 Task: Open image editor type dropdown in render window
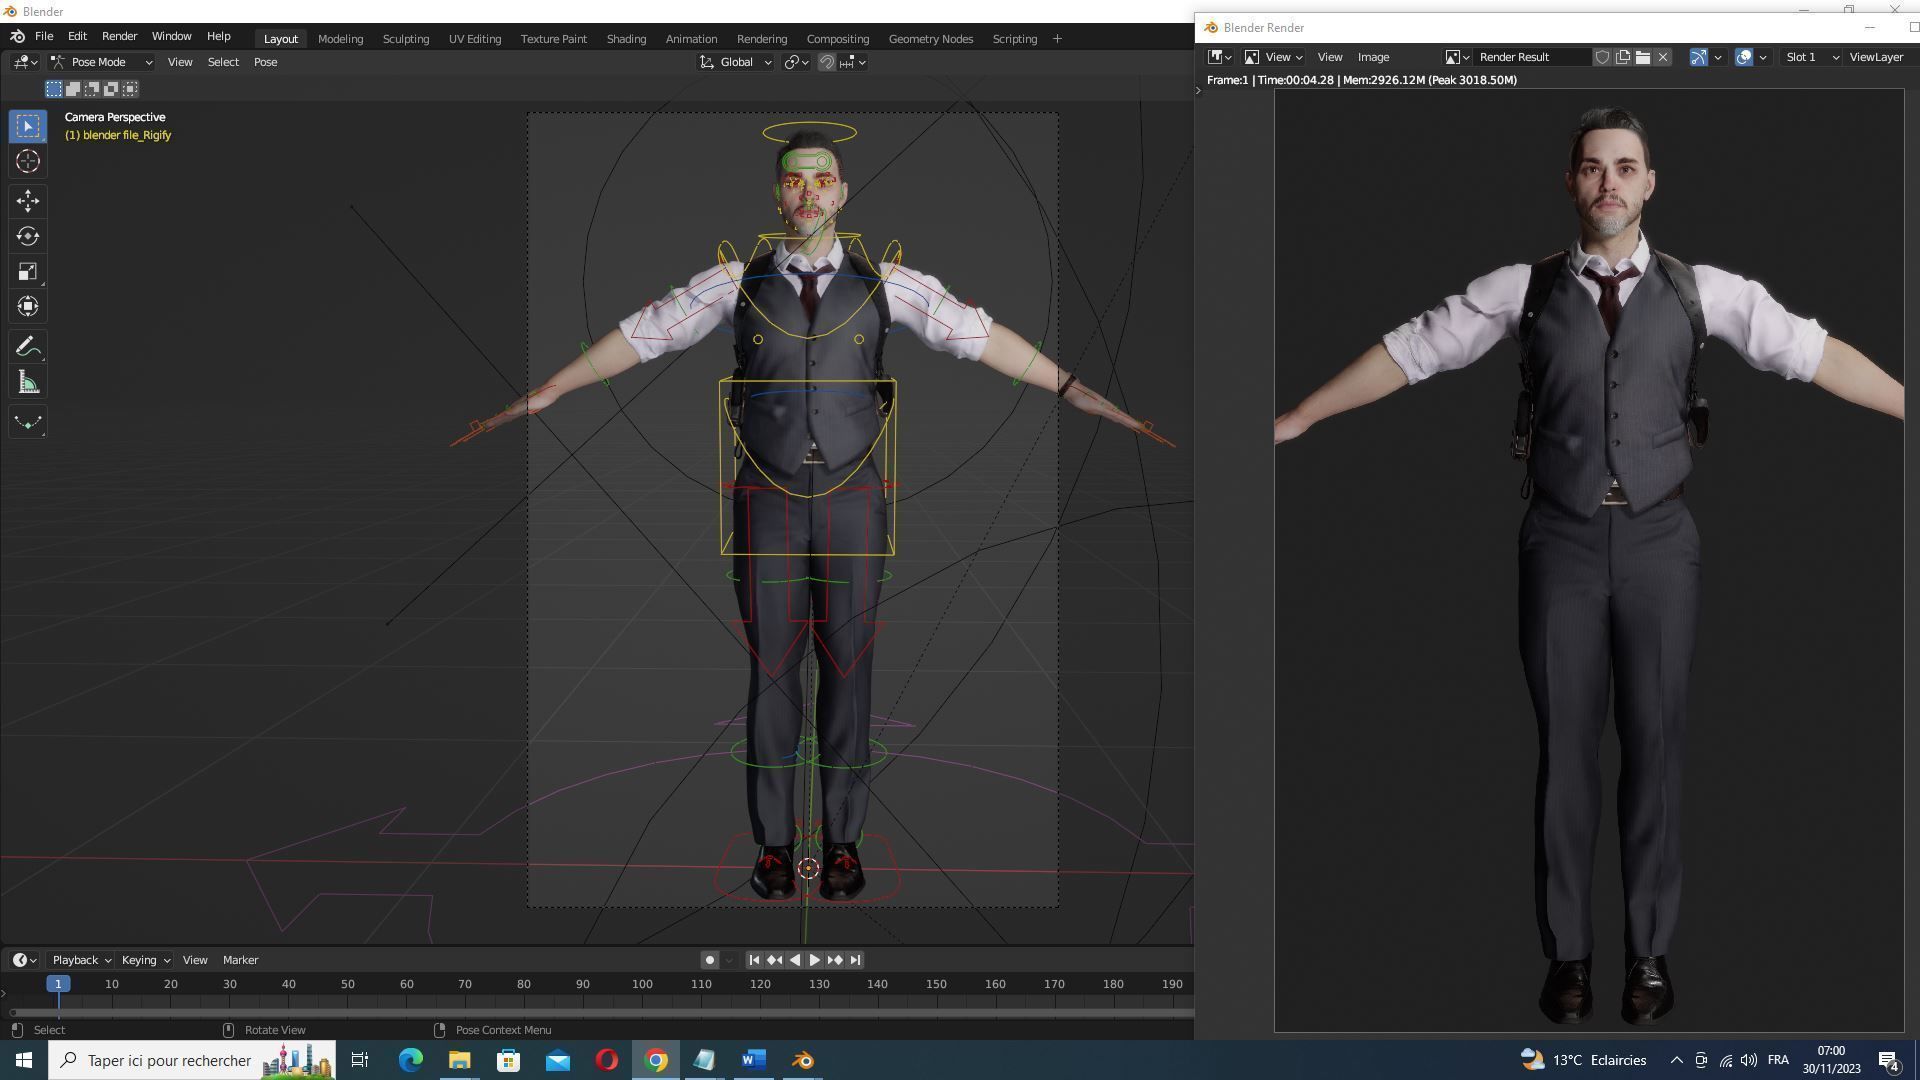[x=1220, y=57]
